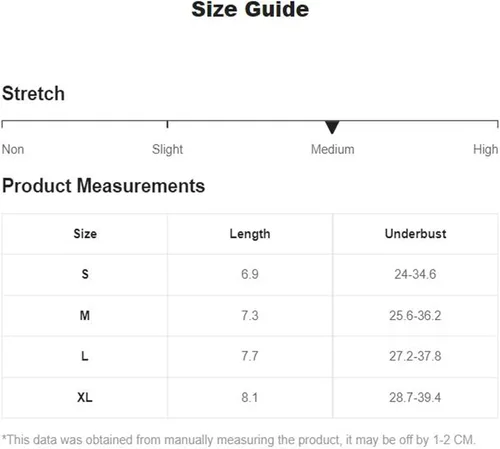Click the High stretch label
500x449 pixels.
486,149
